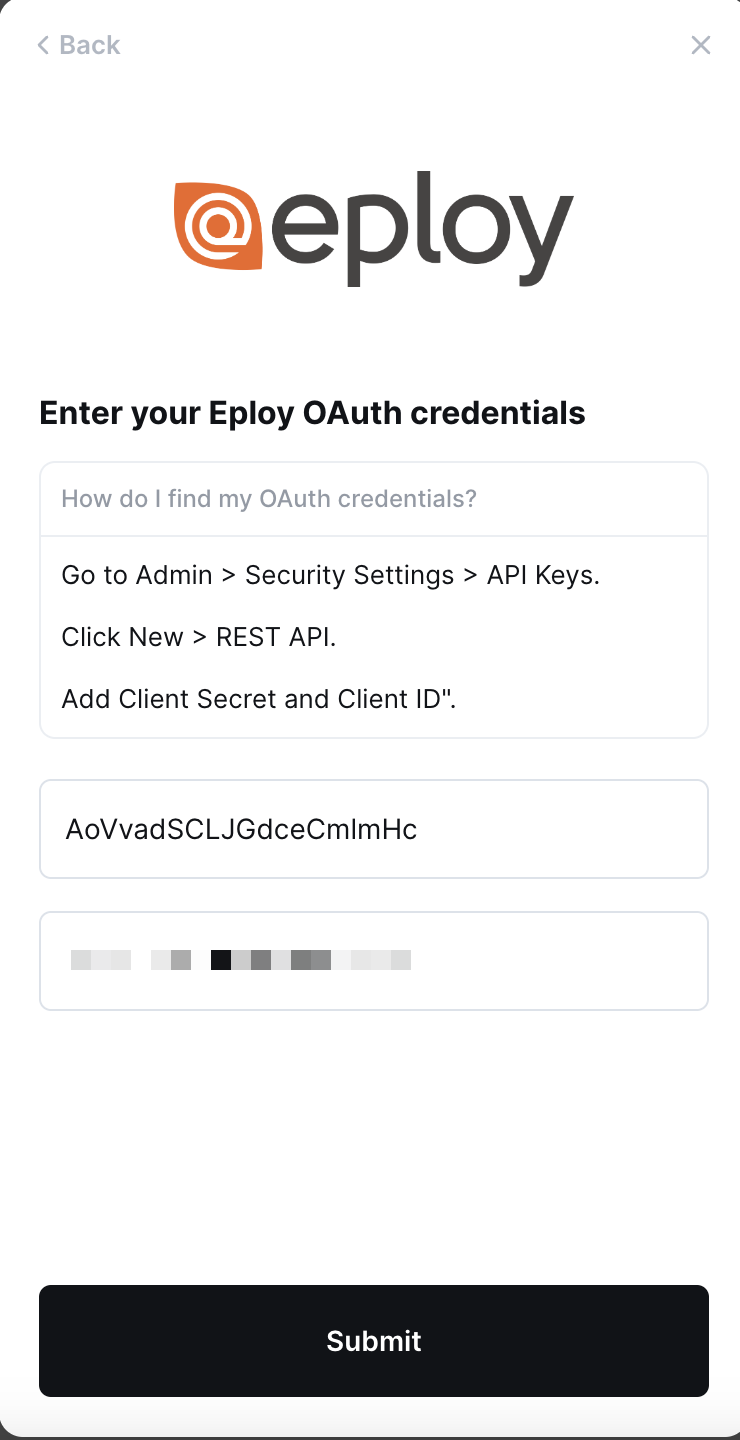740x1440 pixels.
Task: Click the orange Eploy @ logo icon
Action: tap(217, 226)
